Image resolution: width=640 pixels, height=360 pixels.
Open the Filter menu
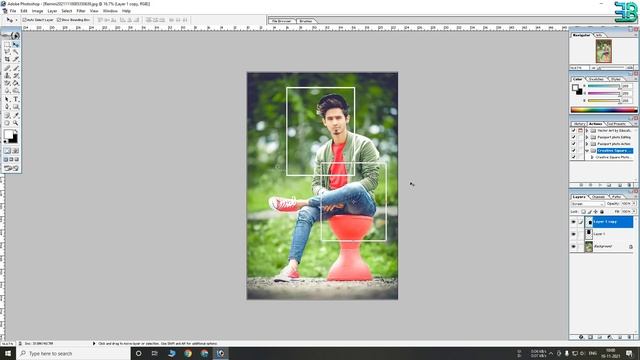point(81,11)
